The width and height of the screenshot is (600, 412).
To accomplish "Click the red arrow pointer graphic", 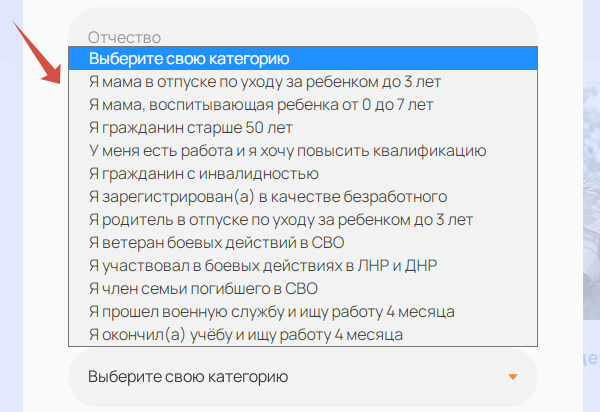I will click(x=37, y=52).
